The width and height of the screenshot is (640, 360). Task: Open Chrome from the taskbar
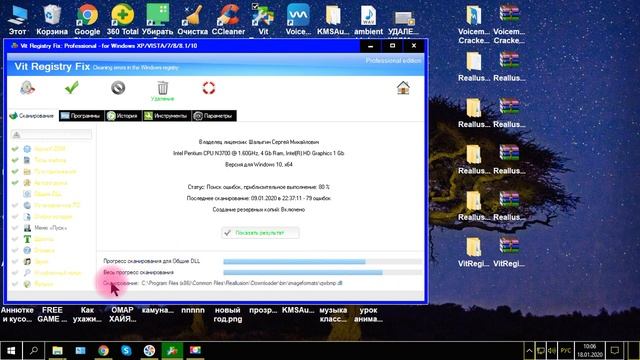point(103,351)
